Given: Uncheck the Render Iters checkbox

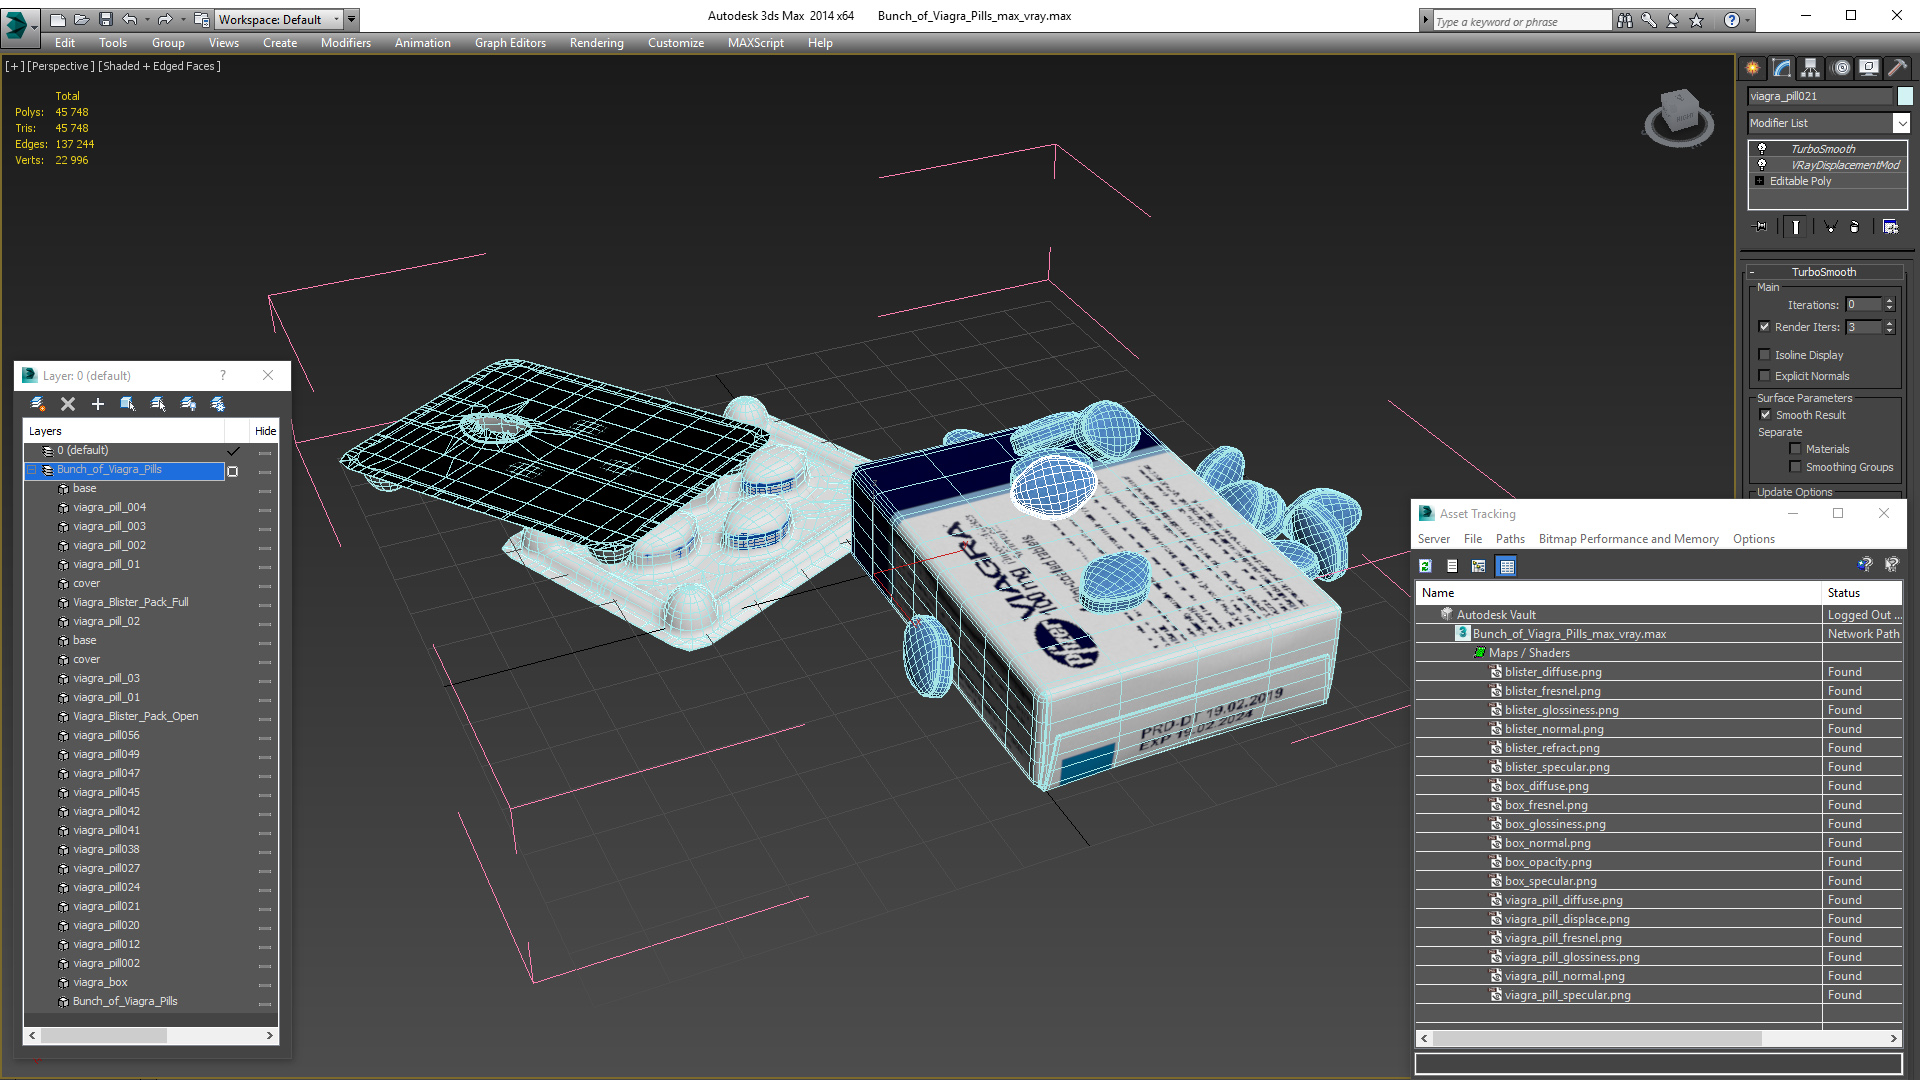Looking at the screenshot, I should click(x=1765, y=327).
